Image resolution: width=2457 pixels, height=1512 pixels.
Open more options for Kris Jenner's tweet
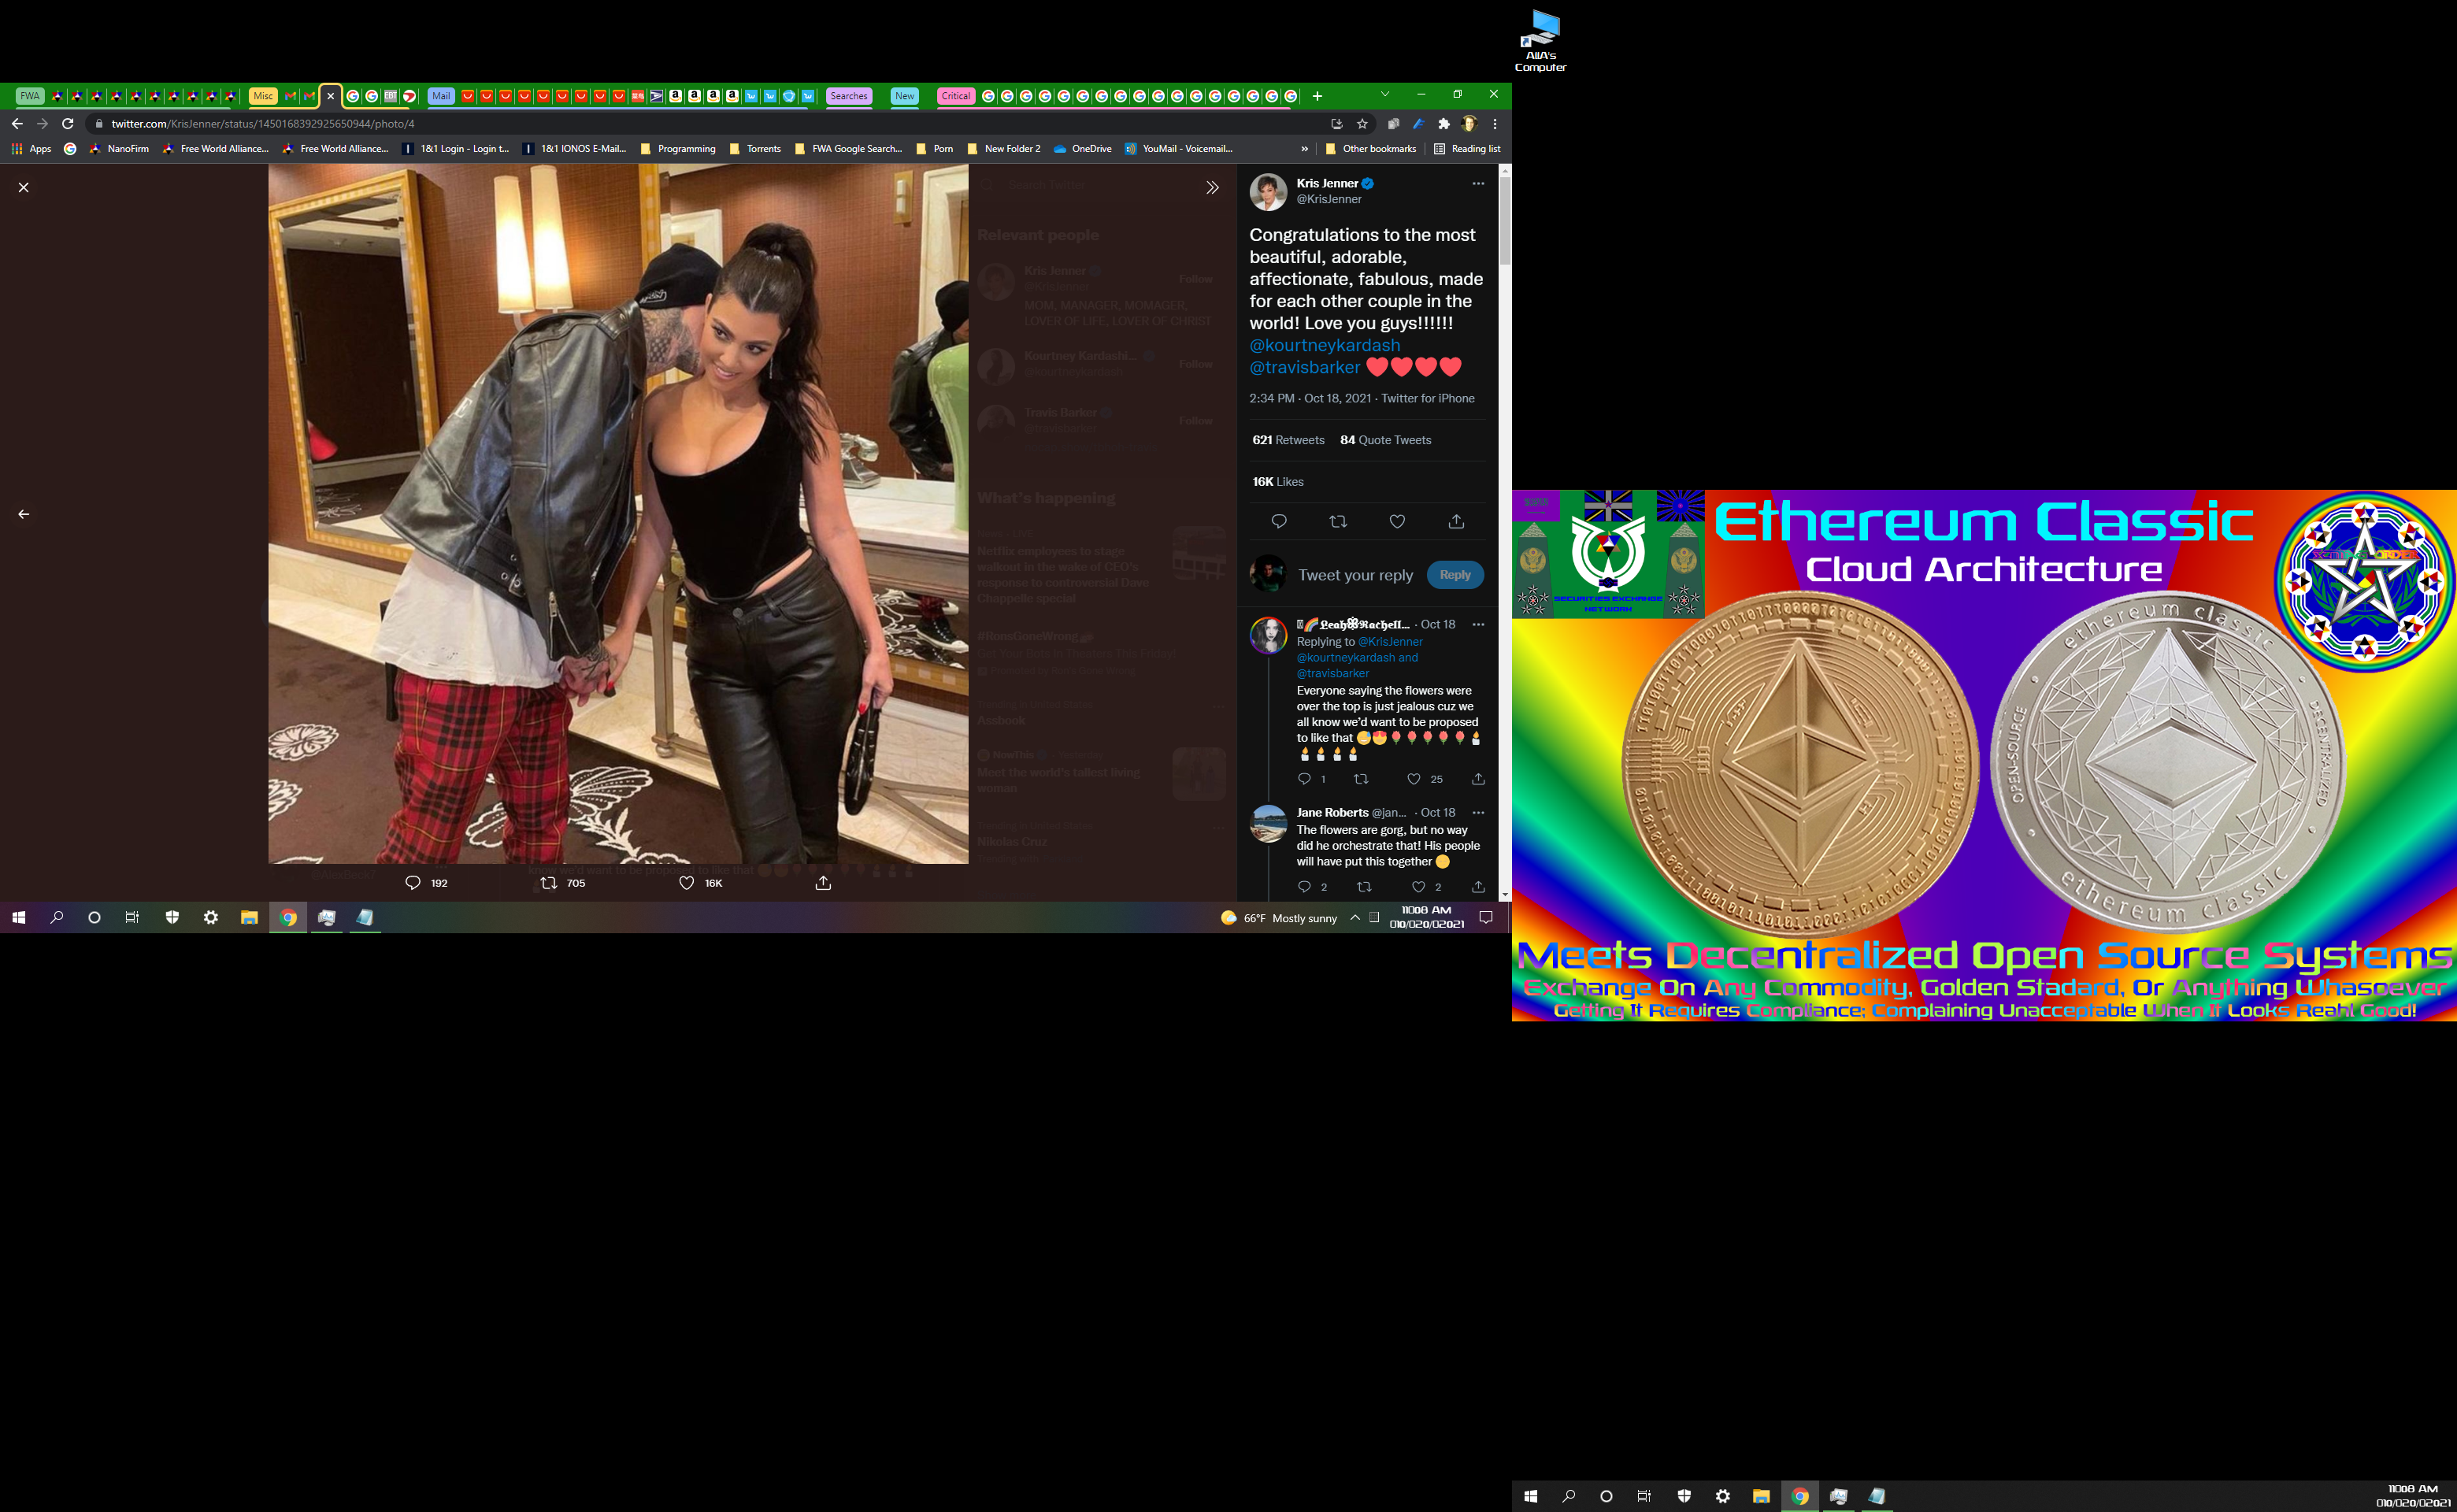[1478, 183]
